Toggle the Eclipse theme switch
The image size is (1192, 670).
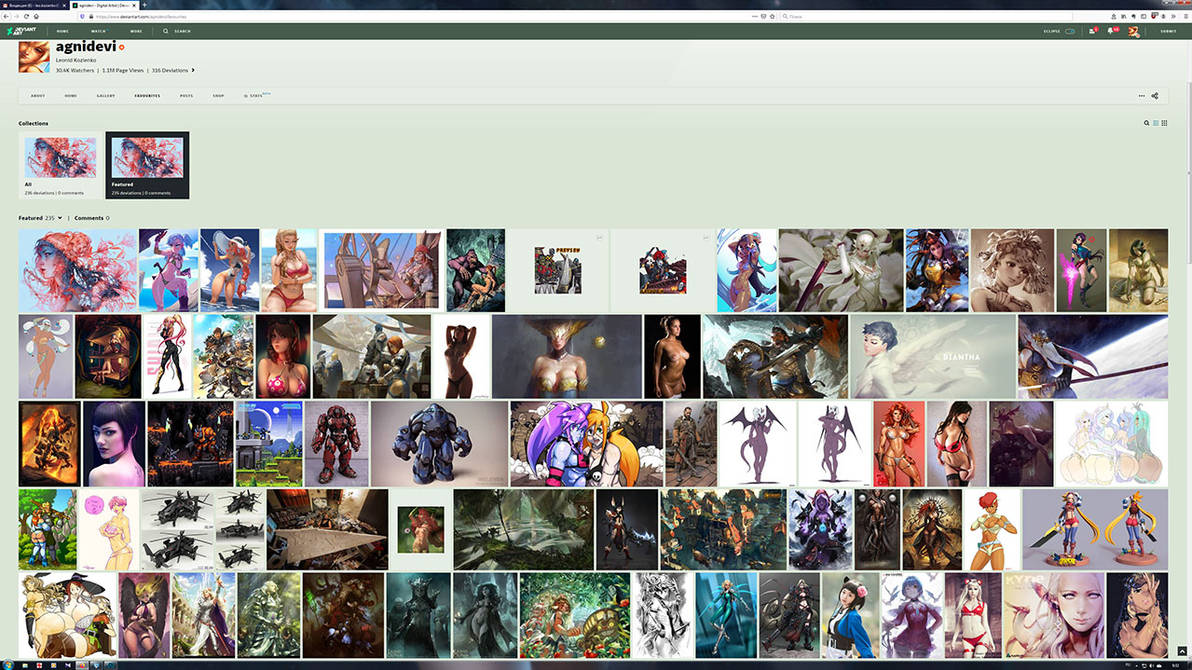click(1070, 31)
